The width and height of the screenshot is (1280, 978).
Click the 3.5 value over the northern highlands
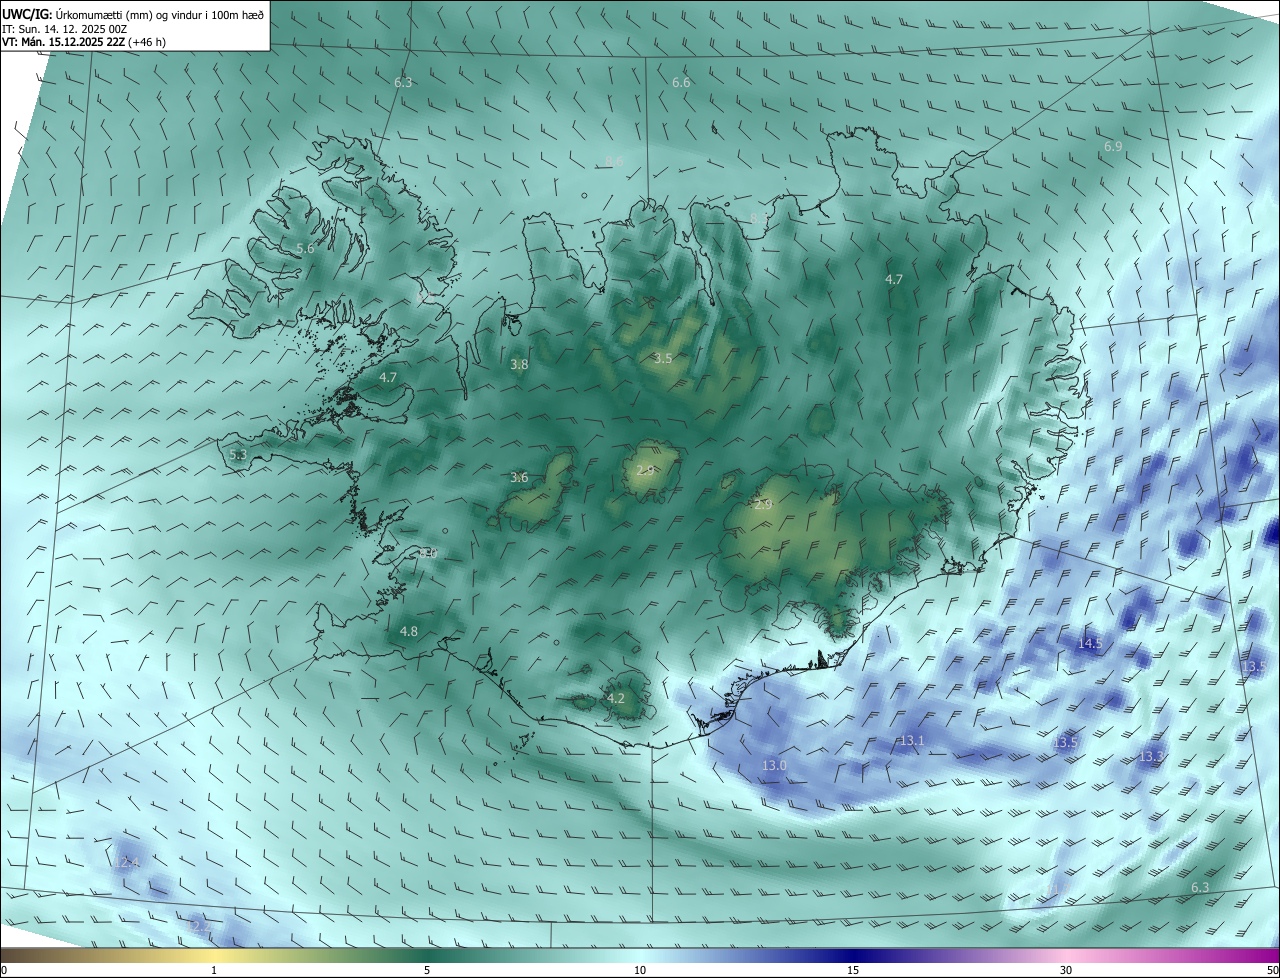point(663,358)
